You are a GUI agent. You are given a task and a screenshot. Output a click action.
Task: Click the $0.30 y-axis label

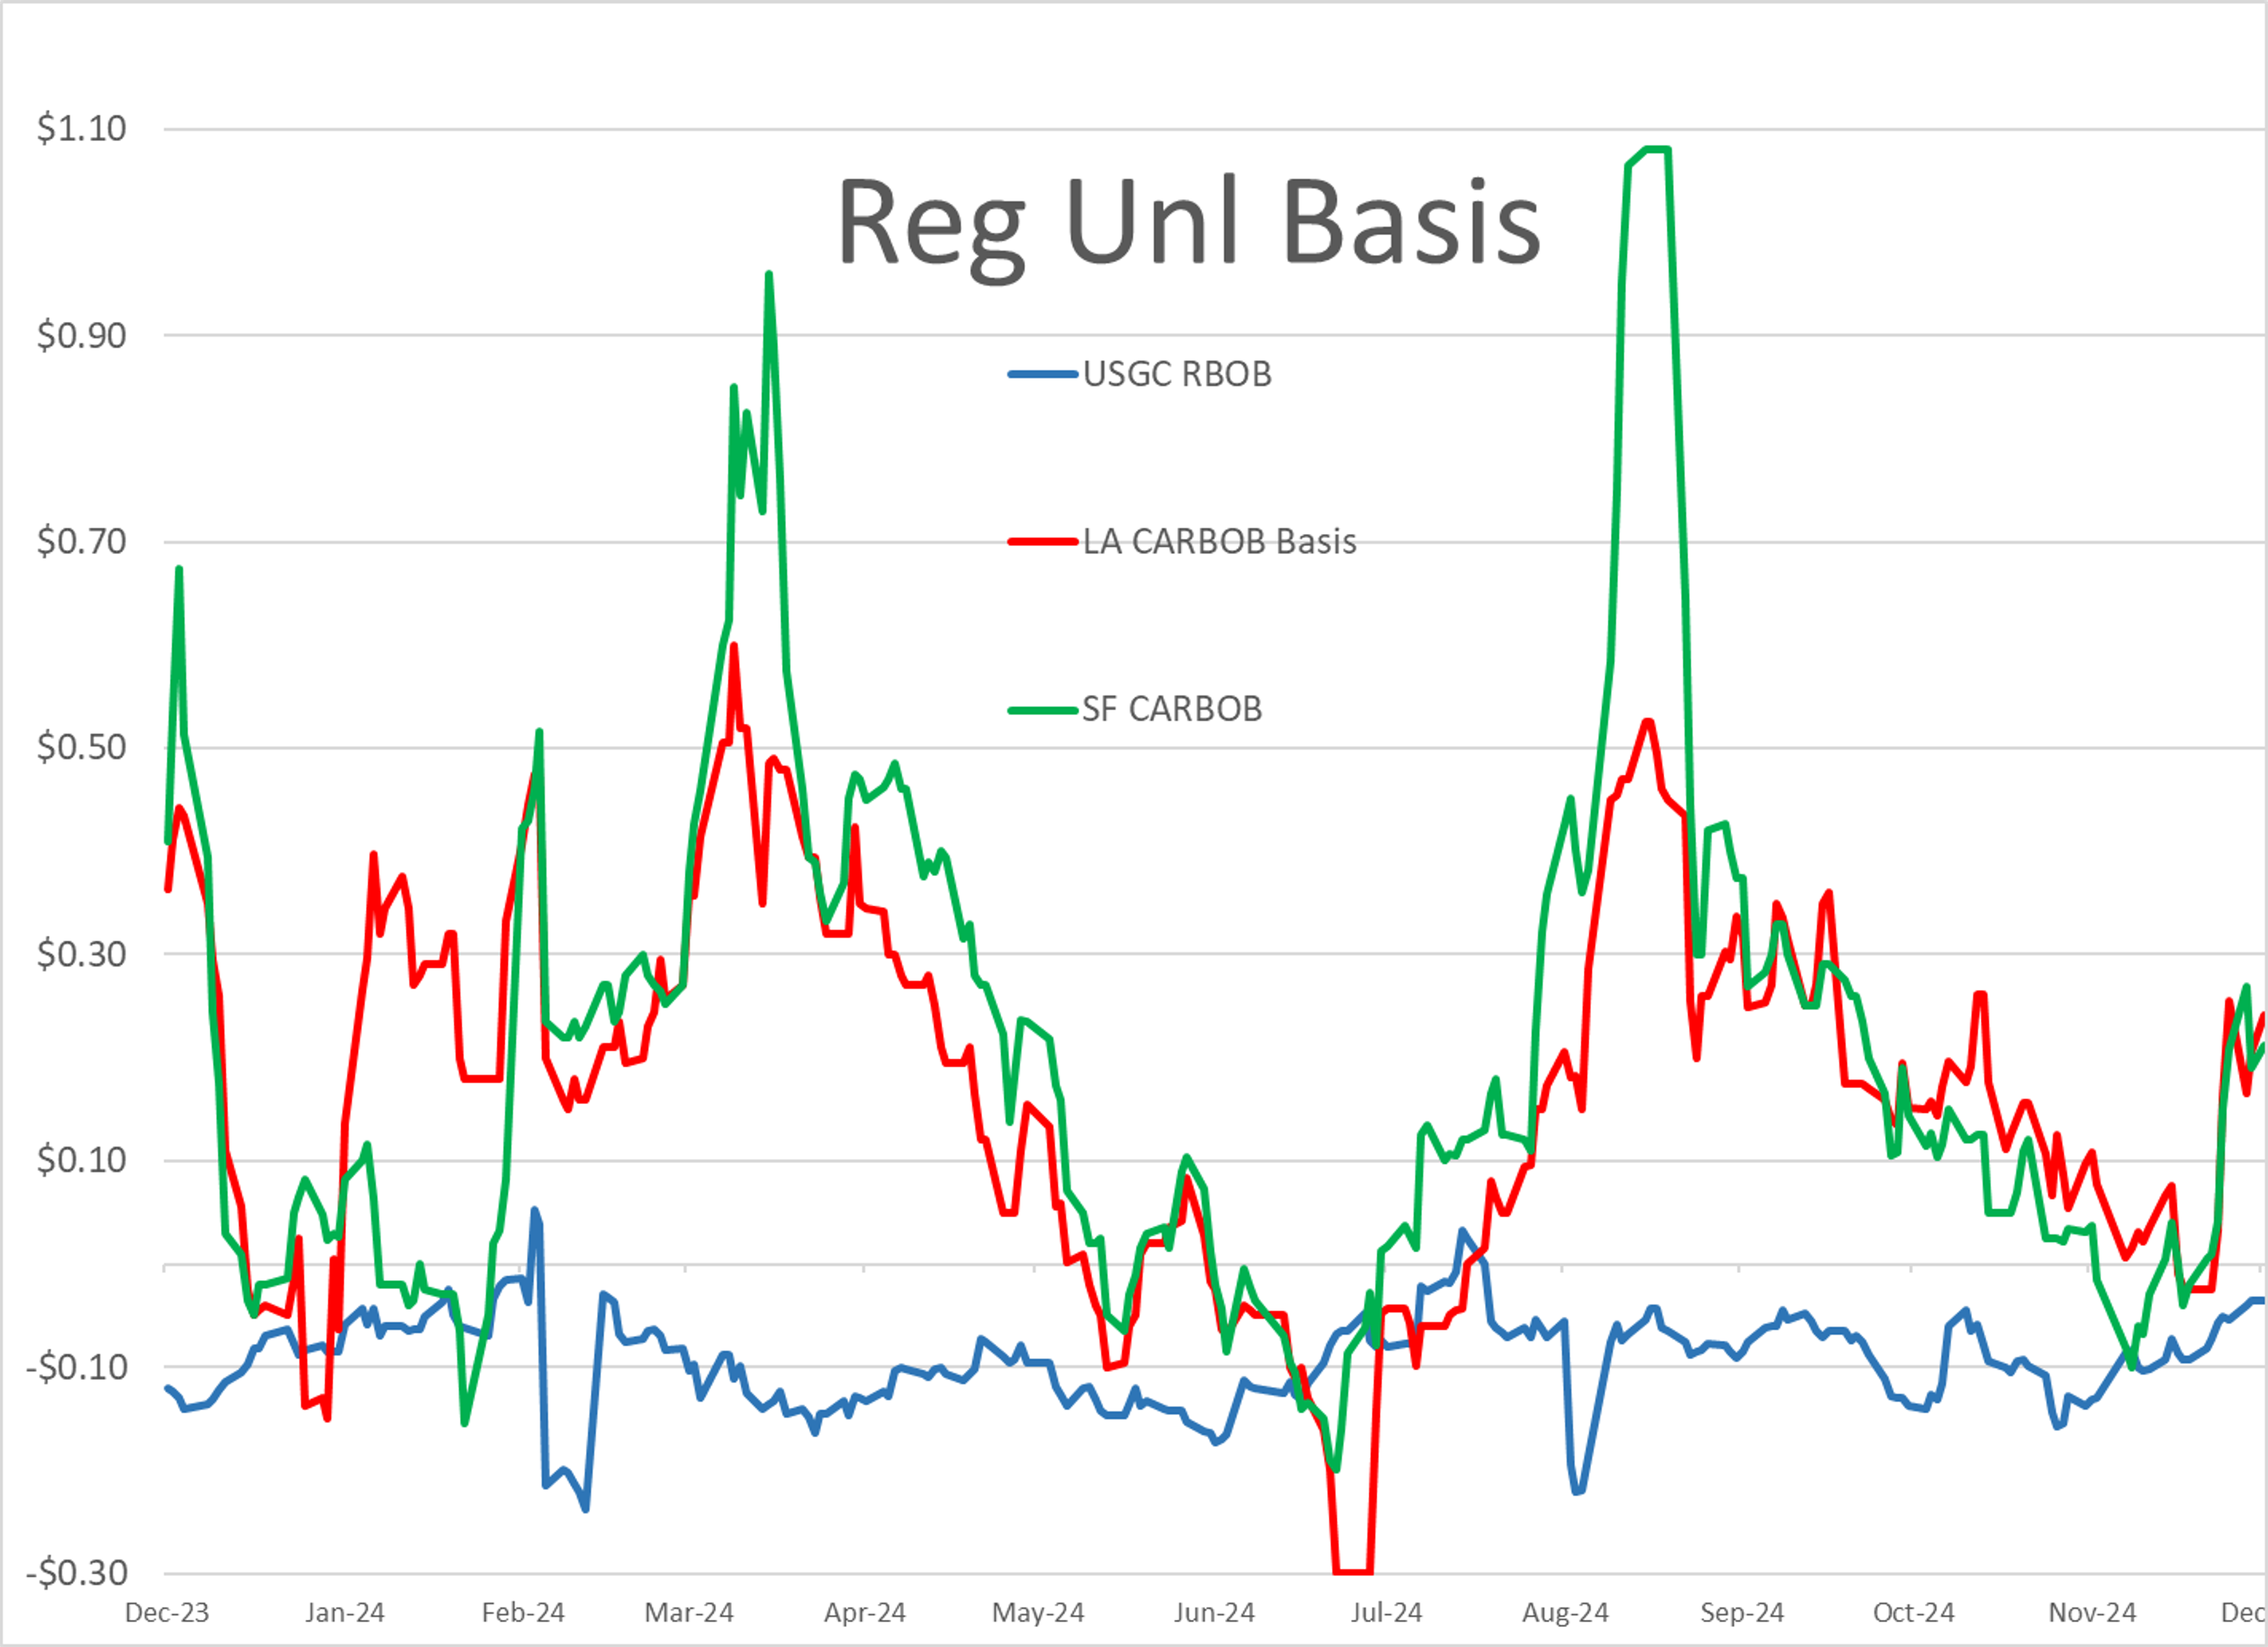[x=82, y=955]
